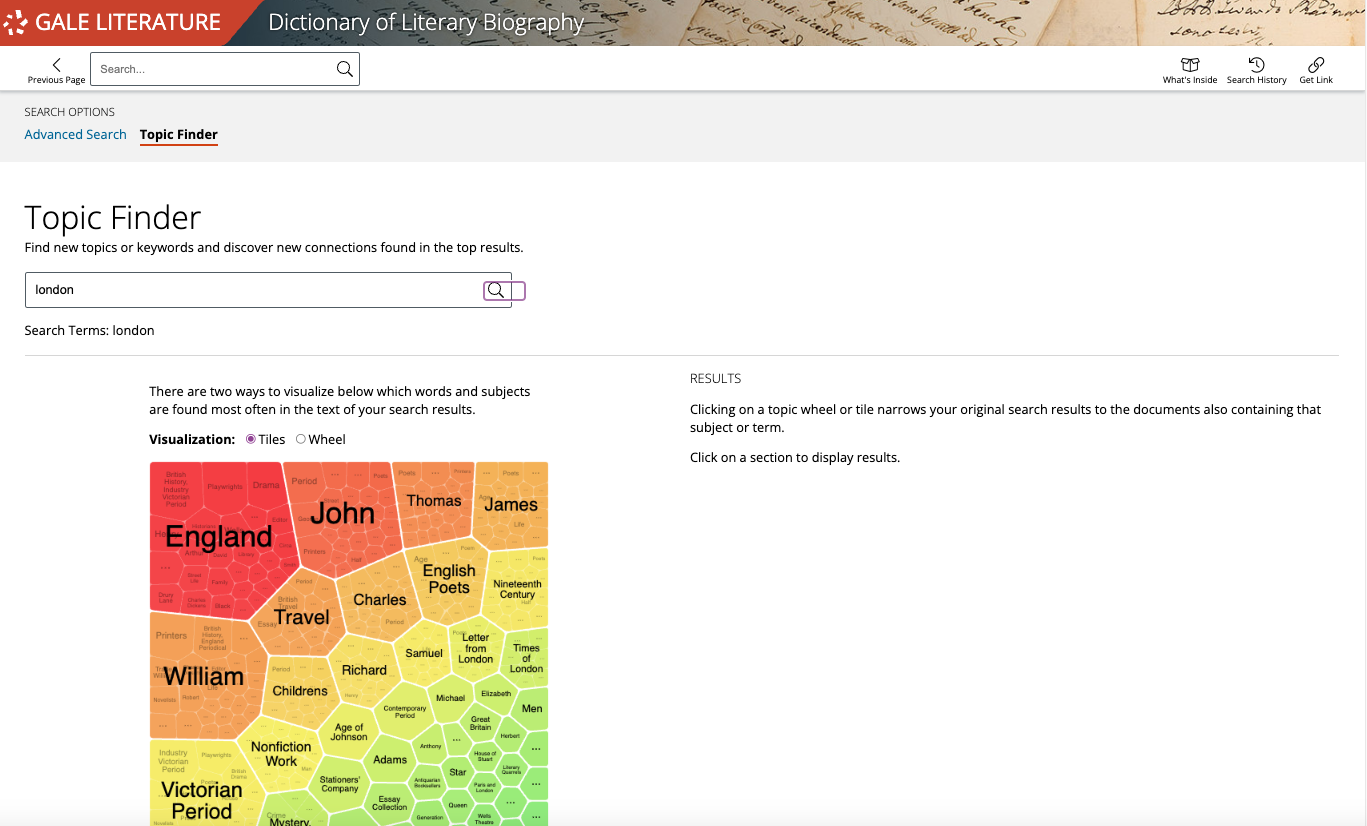
Task: Select the William tile
Action: point(204,677)
